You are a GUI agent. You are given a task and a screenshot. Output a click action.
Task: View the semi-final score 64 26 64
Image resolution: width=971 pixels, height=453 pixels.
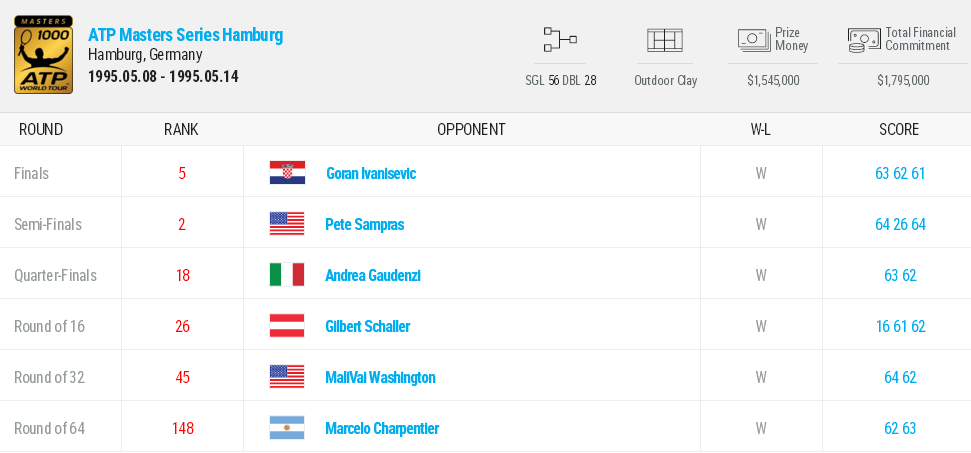[900, 224]
